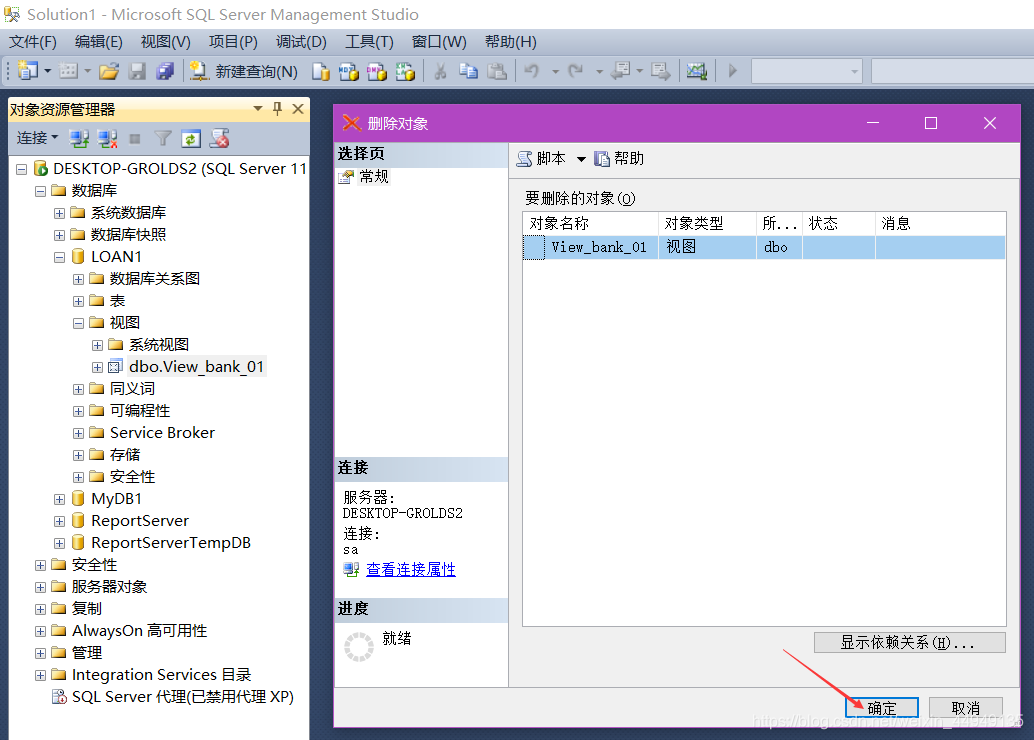This screenshot has width=1034, height=740.
Task: Click the Filter funnel icon
Action: coord(163,139)
